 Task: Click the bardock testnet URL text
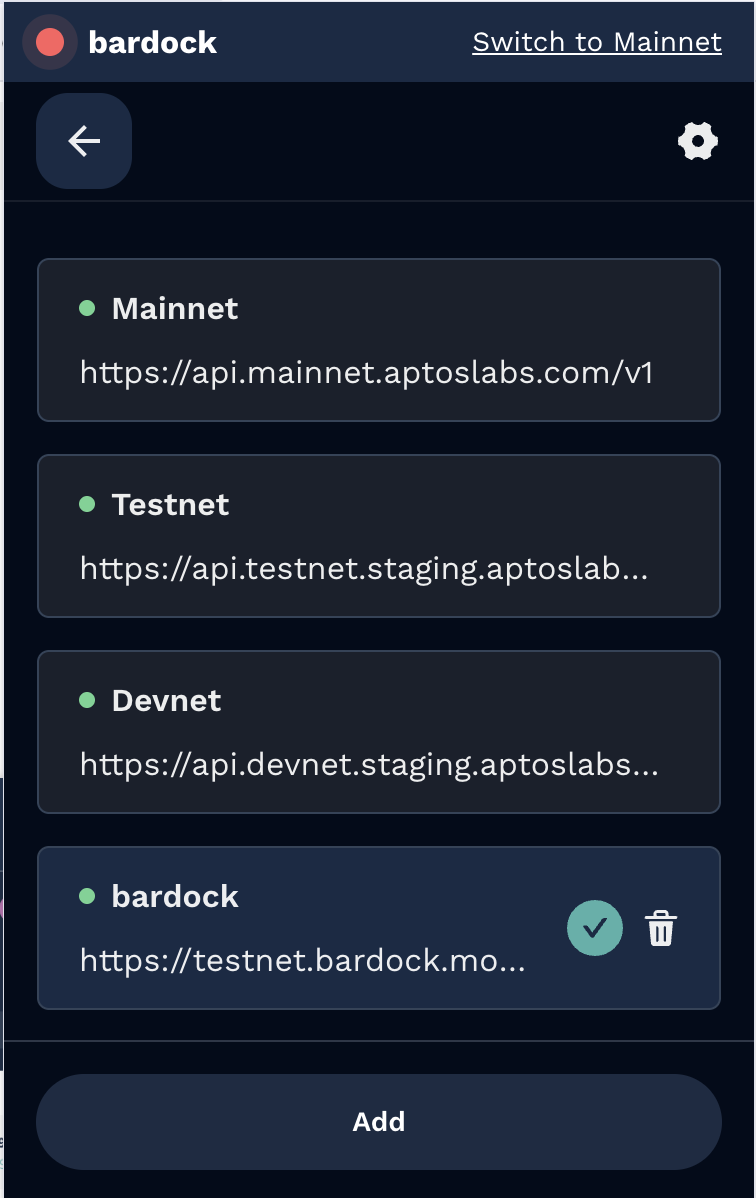302,961
